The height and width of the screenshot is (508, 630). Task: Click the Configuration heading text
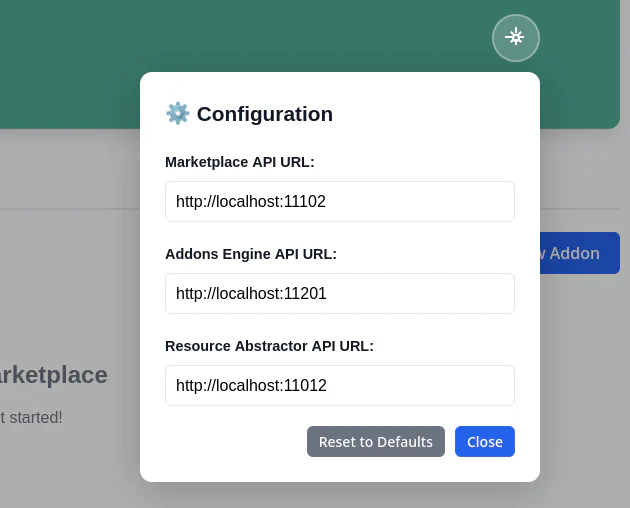pos(264,114)
